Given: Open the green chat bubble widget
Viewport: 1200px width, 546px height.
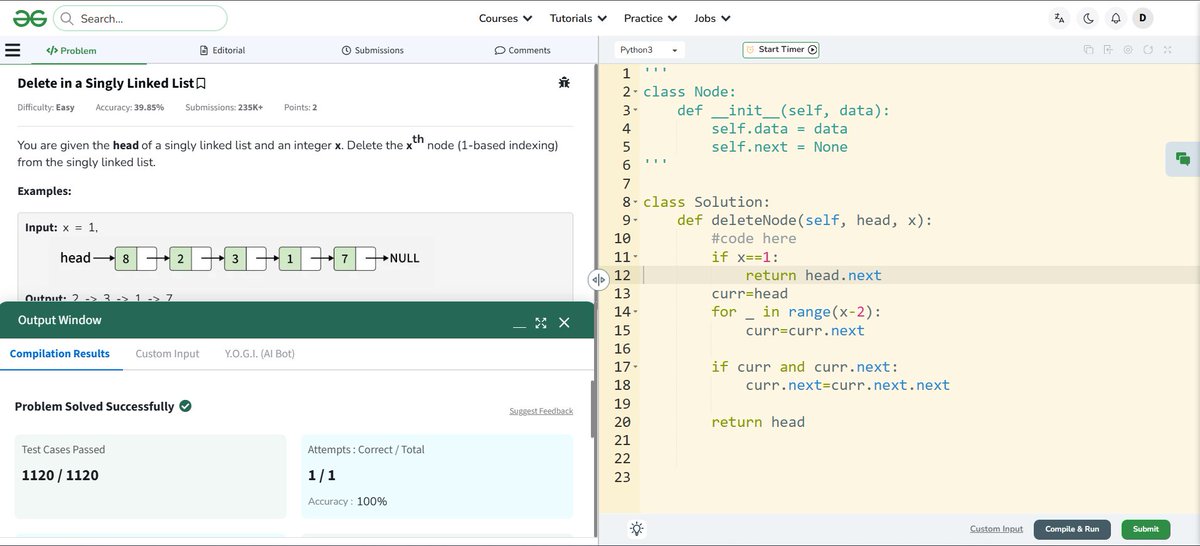Looking at the screenshot, I should (x=1183, y=159).
